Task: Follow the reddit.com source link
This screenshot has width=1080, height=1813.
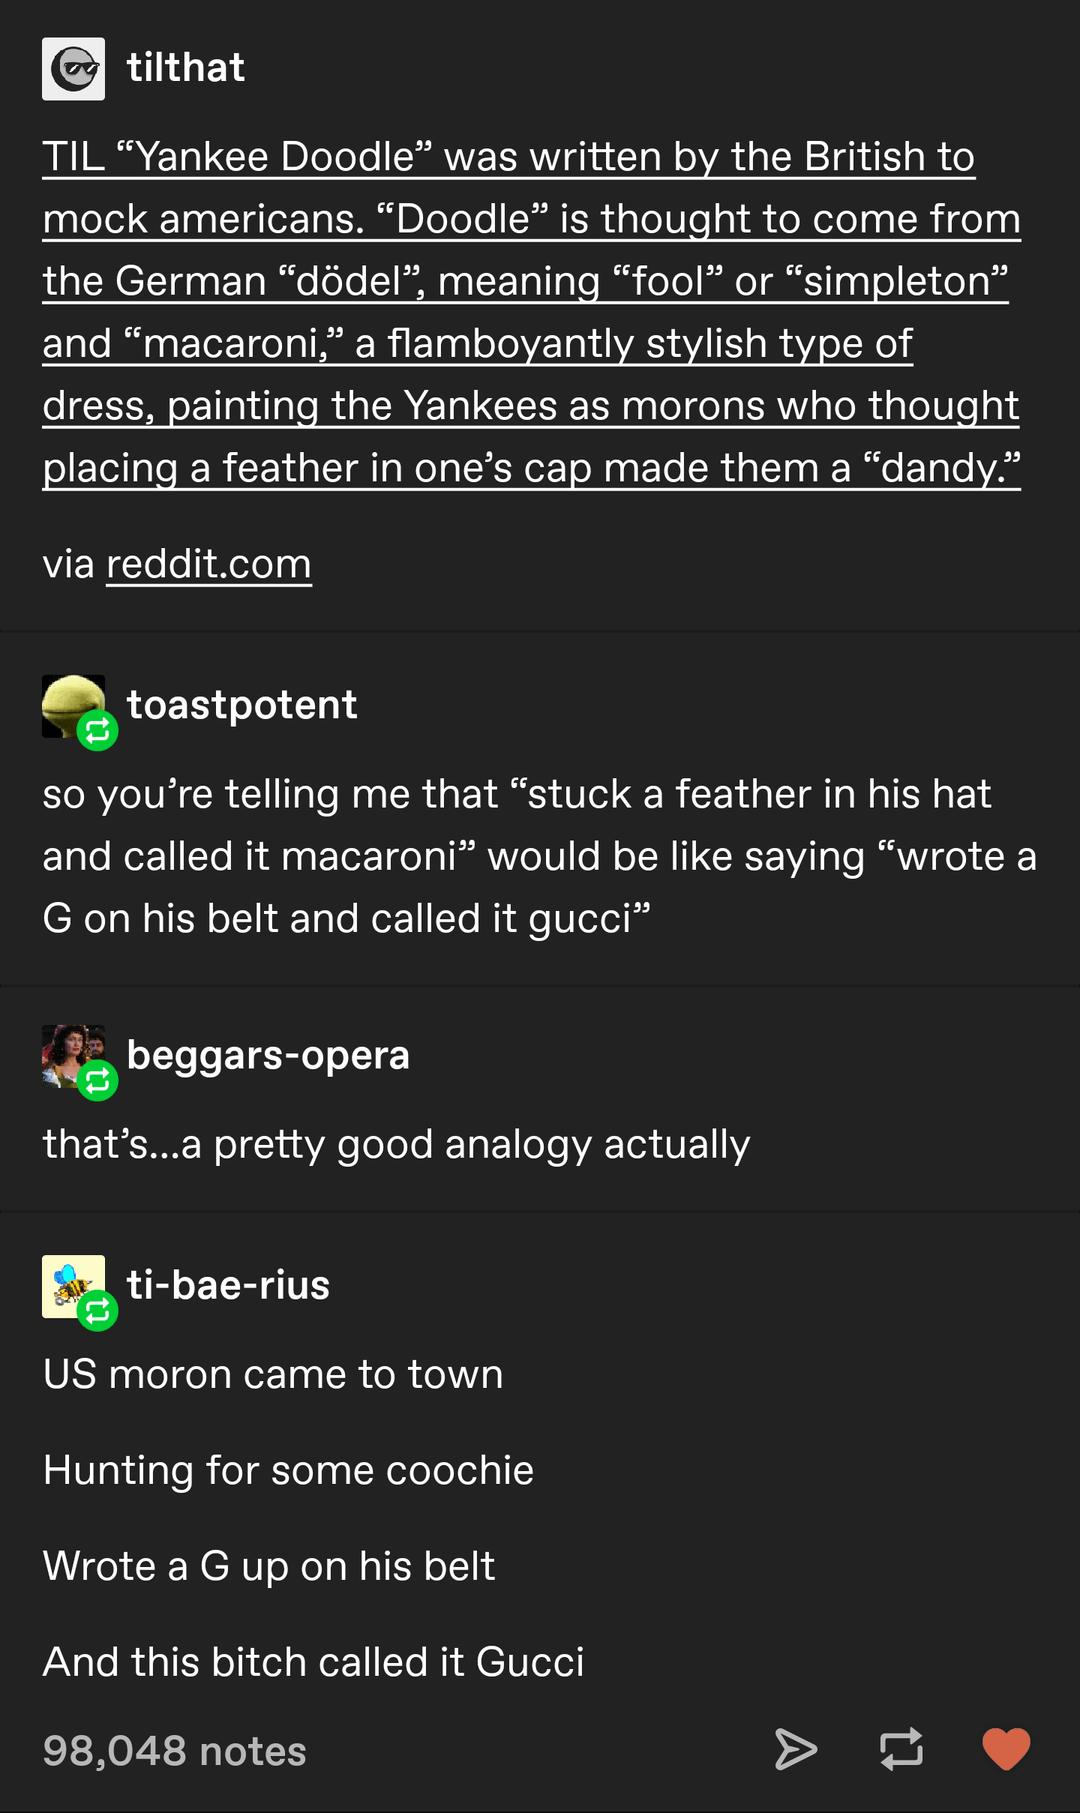Action: (x=209, y=564)
